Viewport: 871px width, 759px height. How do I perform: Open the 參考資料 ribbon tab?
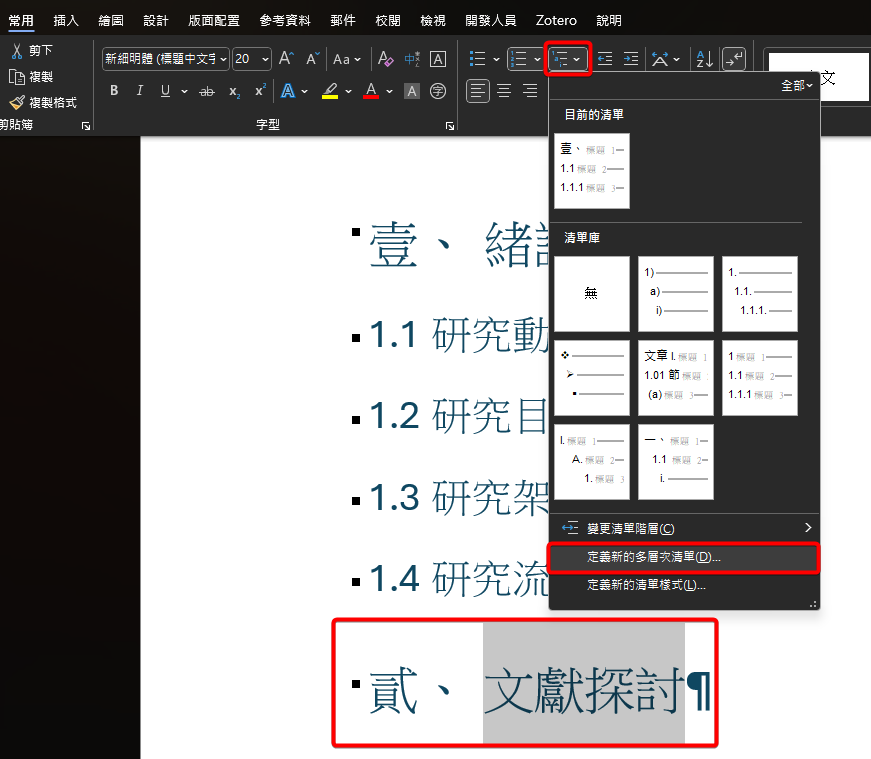point(285,20)
